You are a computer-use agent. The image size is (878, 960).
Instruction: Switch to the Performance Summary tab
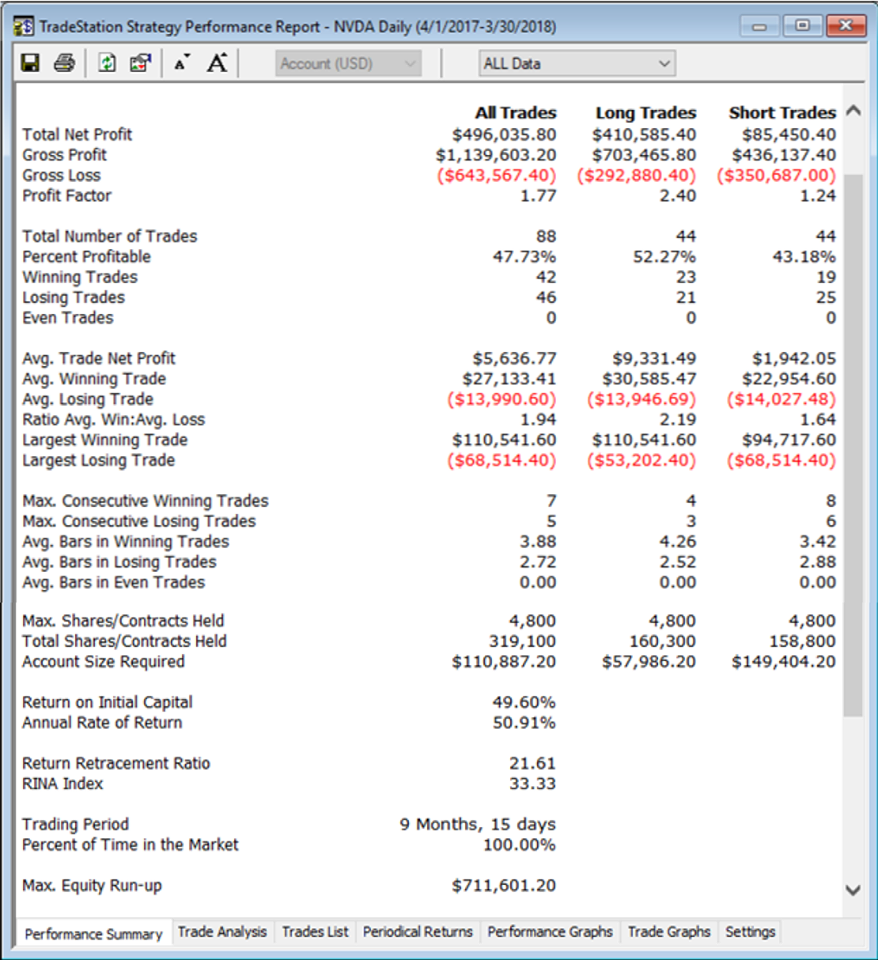click(x=94, y=934)
